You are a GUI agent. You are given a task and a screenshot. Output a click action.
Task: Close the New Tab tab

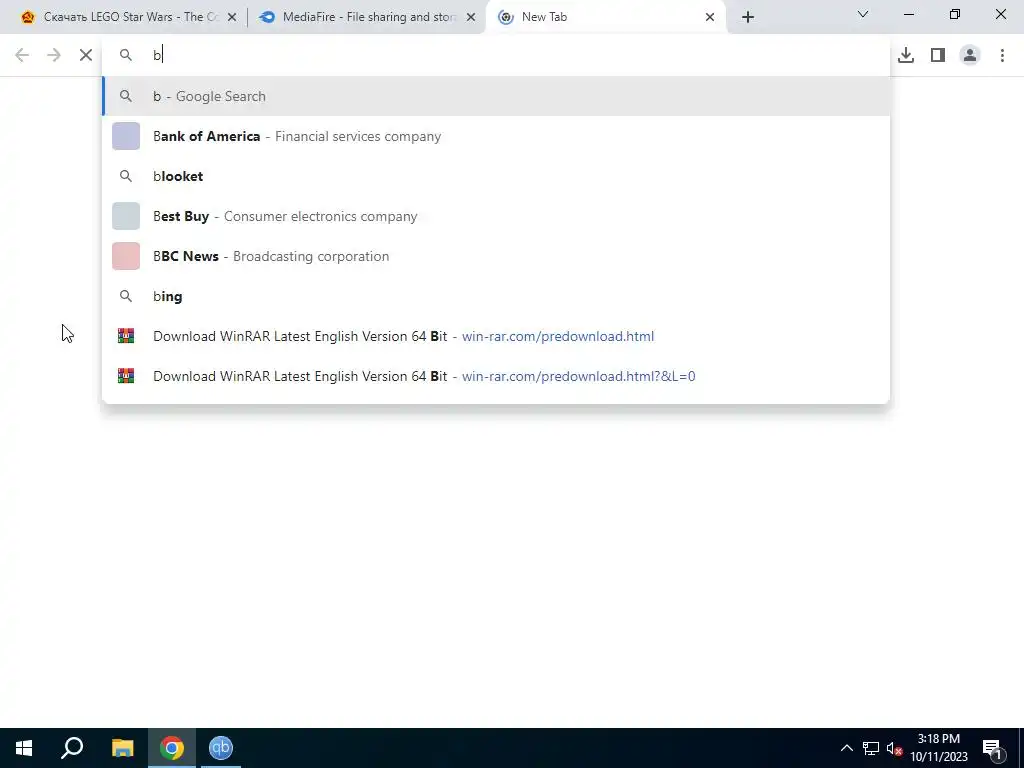coord(710,18)
